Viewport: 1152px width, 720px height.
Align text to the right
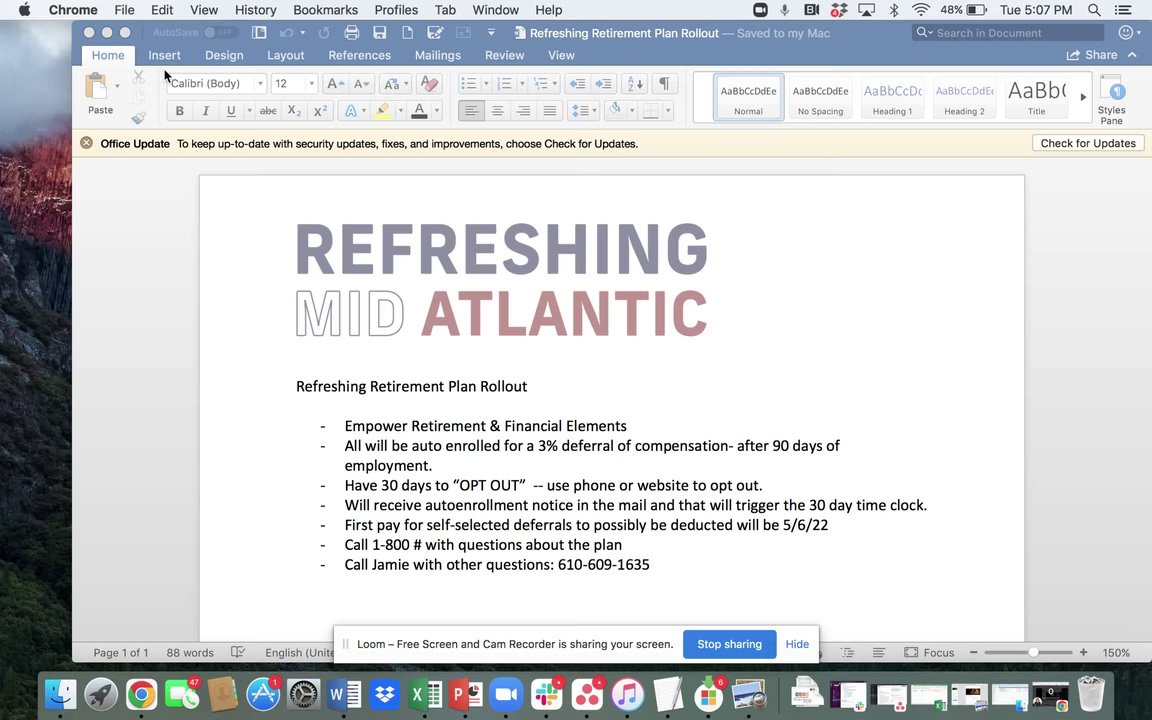pyautogui.click(x=524, y=111)
